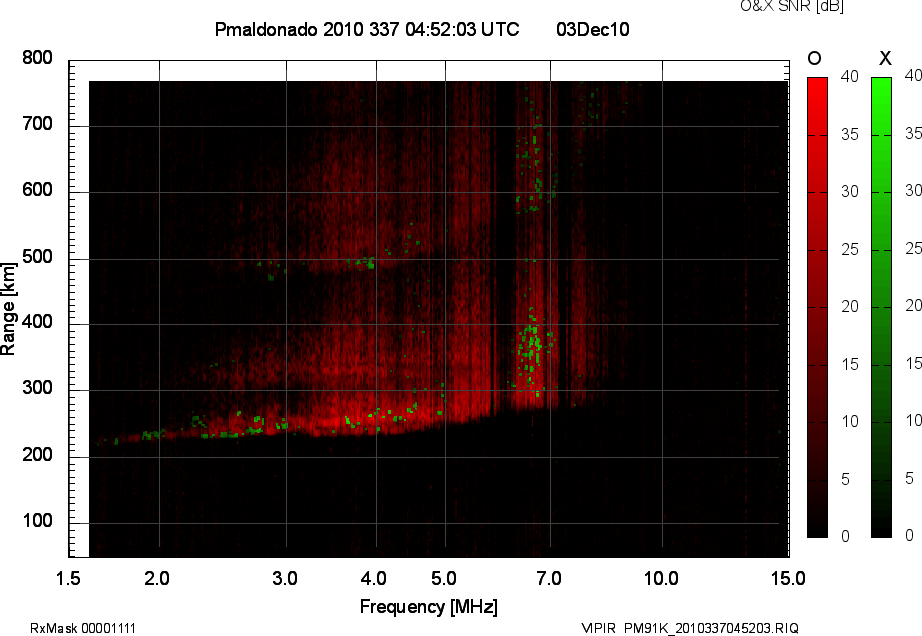Click the 'X' colorbar label

(885, 58)
